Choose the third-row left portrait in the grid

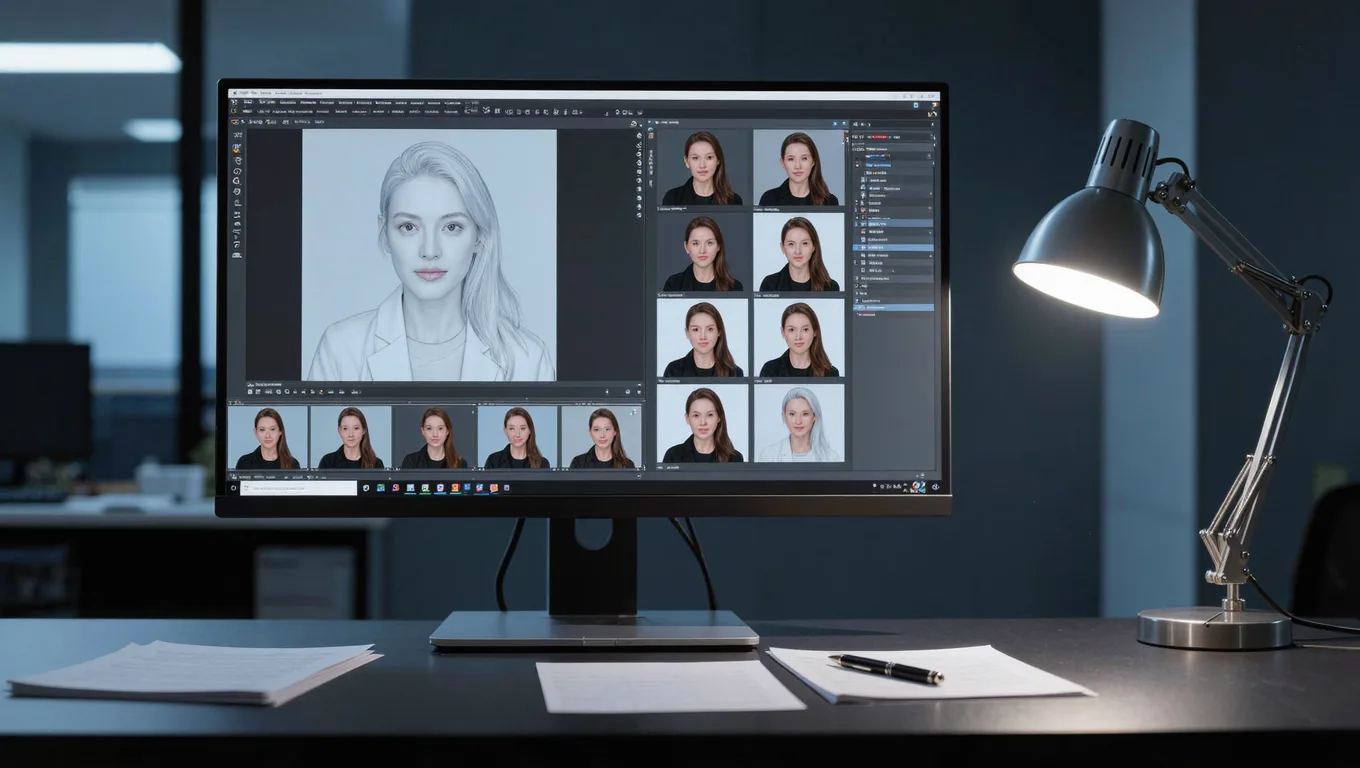coord(702,338)
